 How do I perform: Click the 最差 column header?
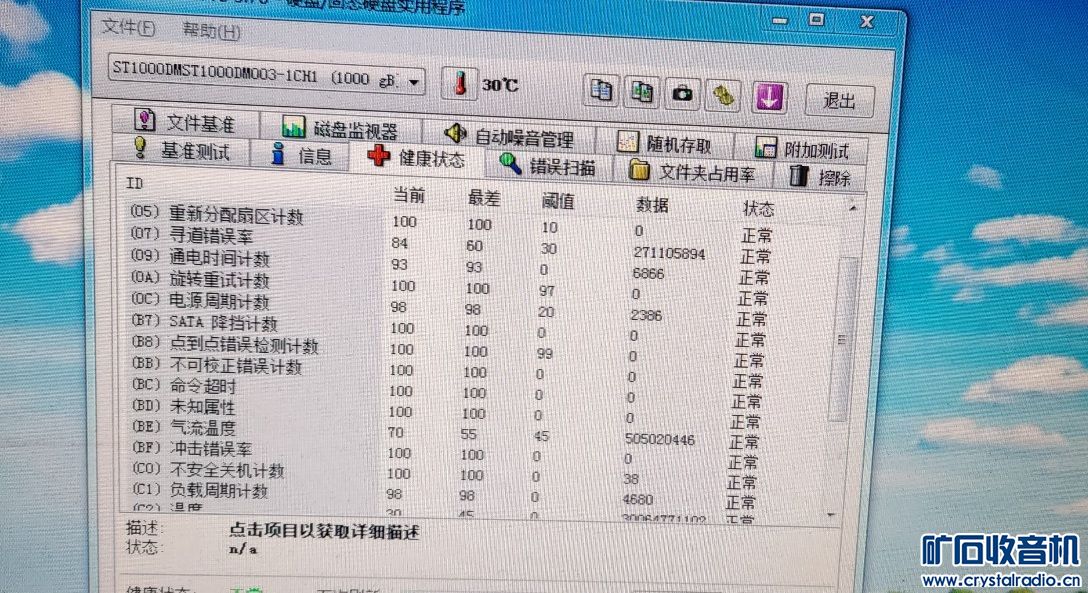point(484,199)
